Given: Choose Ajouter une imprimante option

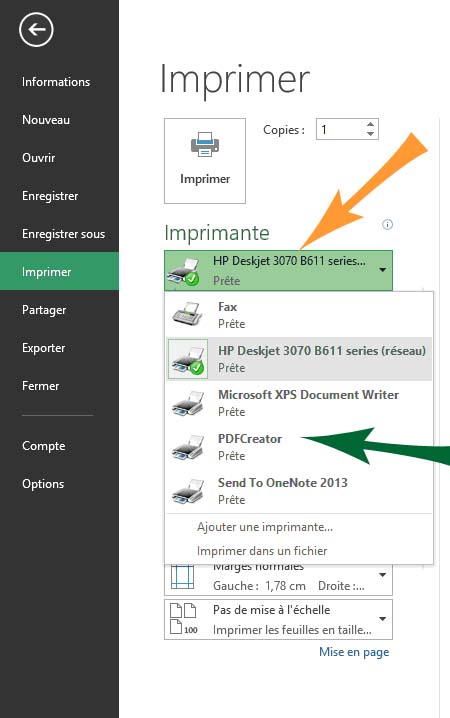Looking at the screenshot, I should (265, 527).
